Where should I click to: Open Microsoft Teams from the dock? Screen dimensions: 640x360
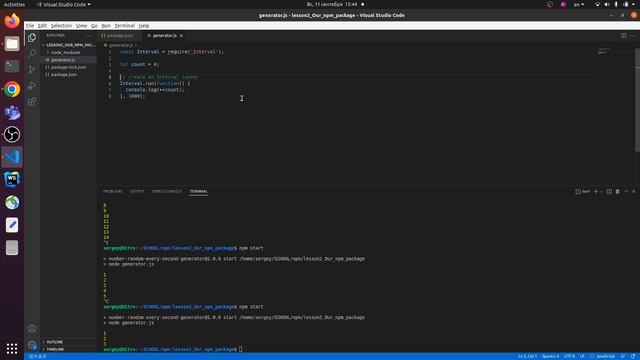pos(12,112)
